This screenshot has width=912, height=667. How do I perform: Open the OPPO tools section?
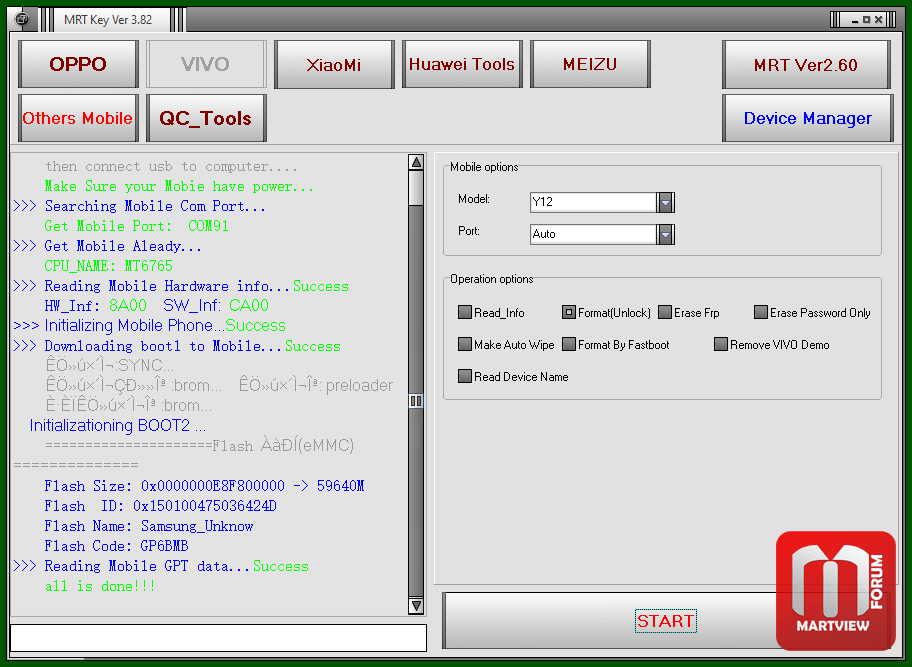[x=79, y=64]
